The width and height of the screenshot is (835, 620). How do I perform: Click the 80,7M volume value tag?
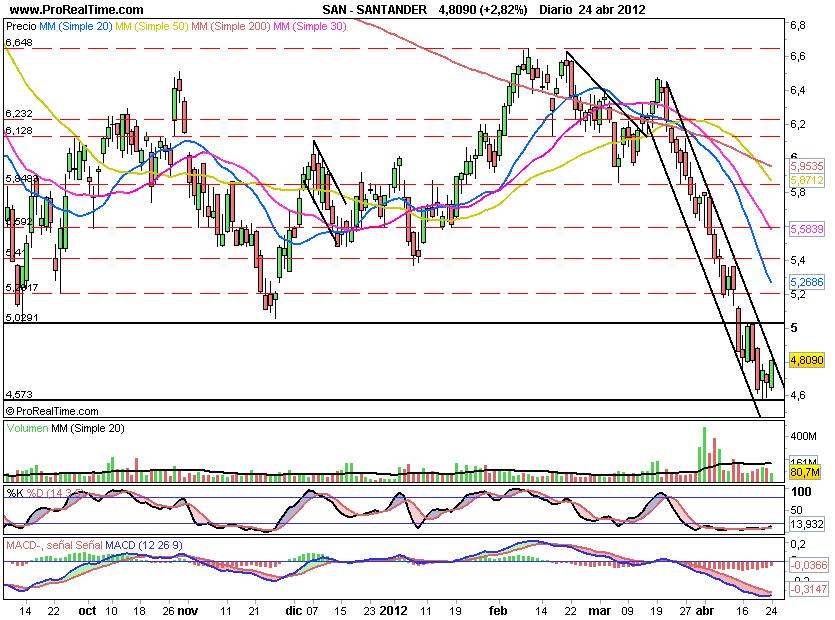tap(806, 472)
